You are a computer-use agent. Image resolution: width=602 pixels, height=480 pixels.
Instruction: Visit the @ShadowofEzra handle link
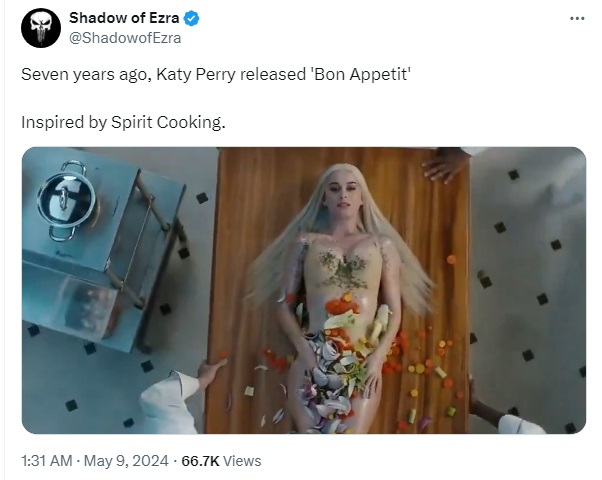125,38
